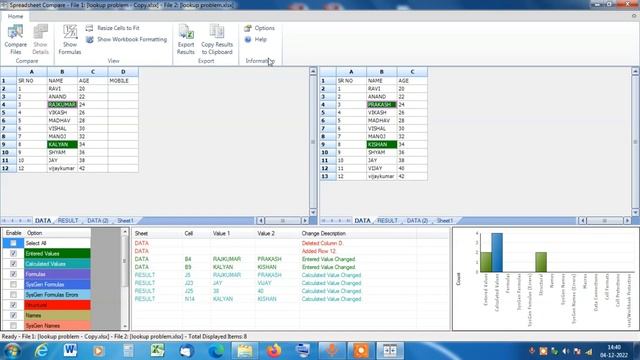
Task: Uncheck the Names option
Action: tap(13, 315)
